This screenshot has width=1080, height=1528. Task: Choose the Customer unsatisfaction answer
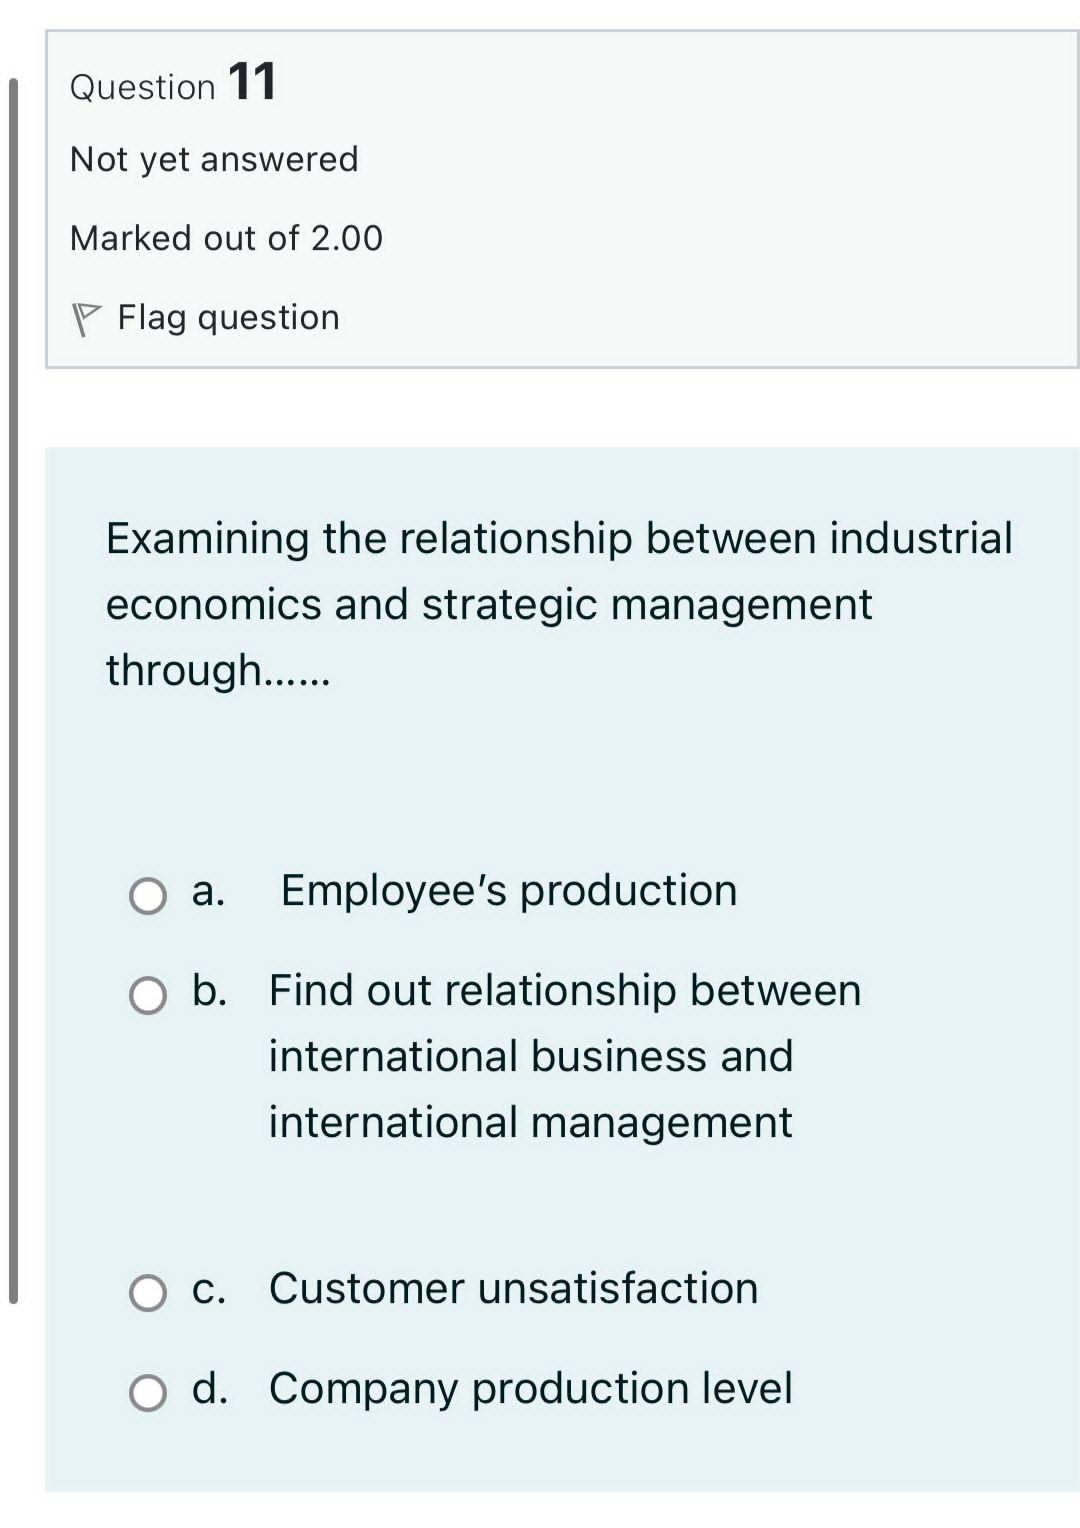click(512, 1289)
